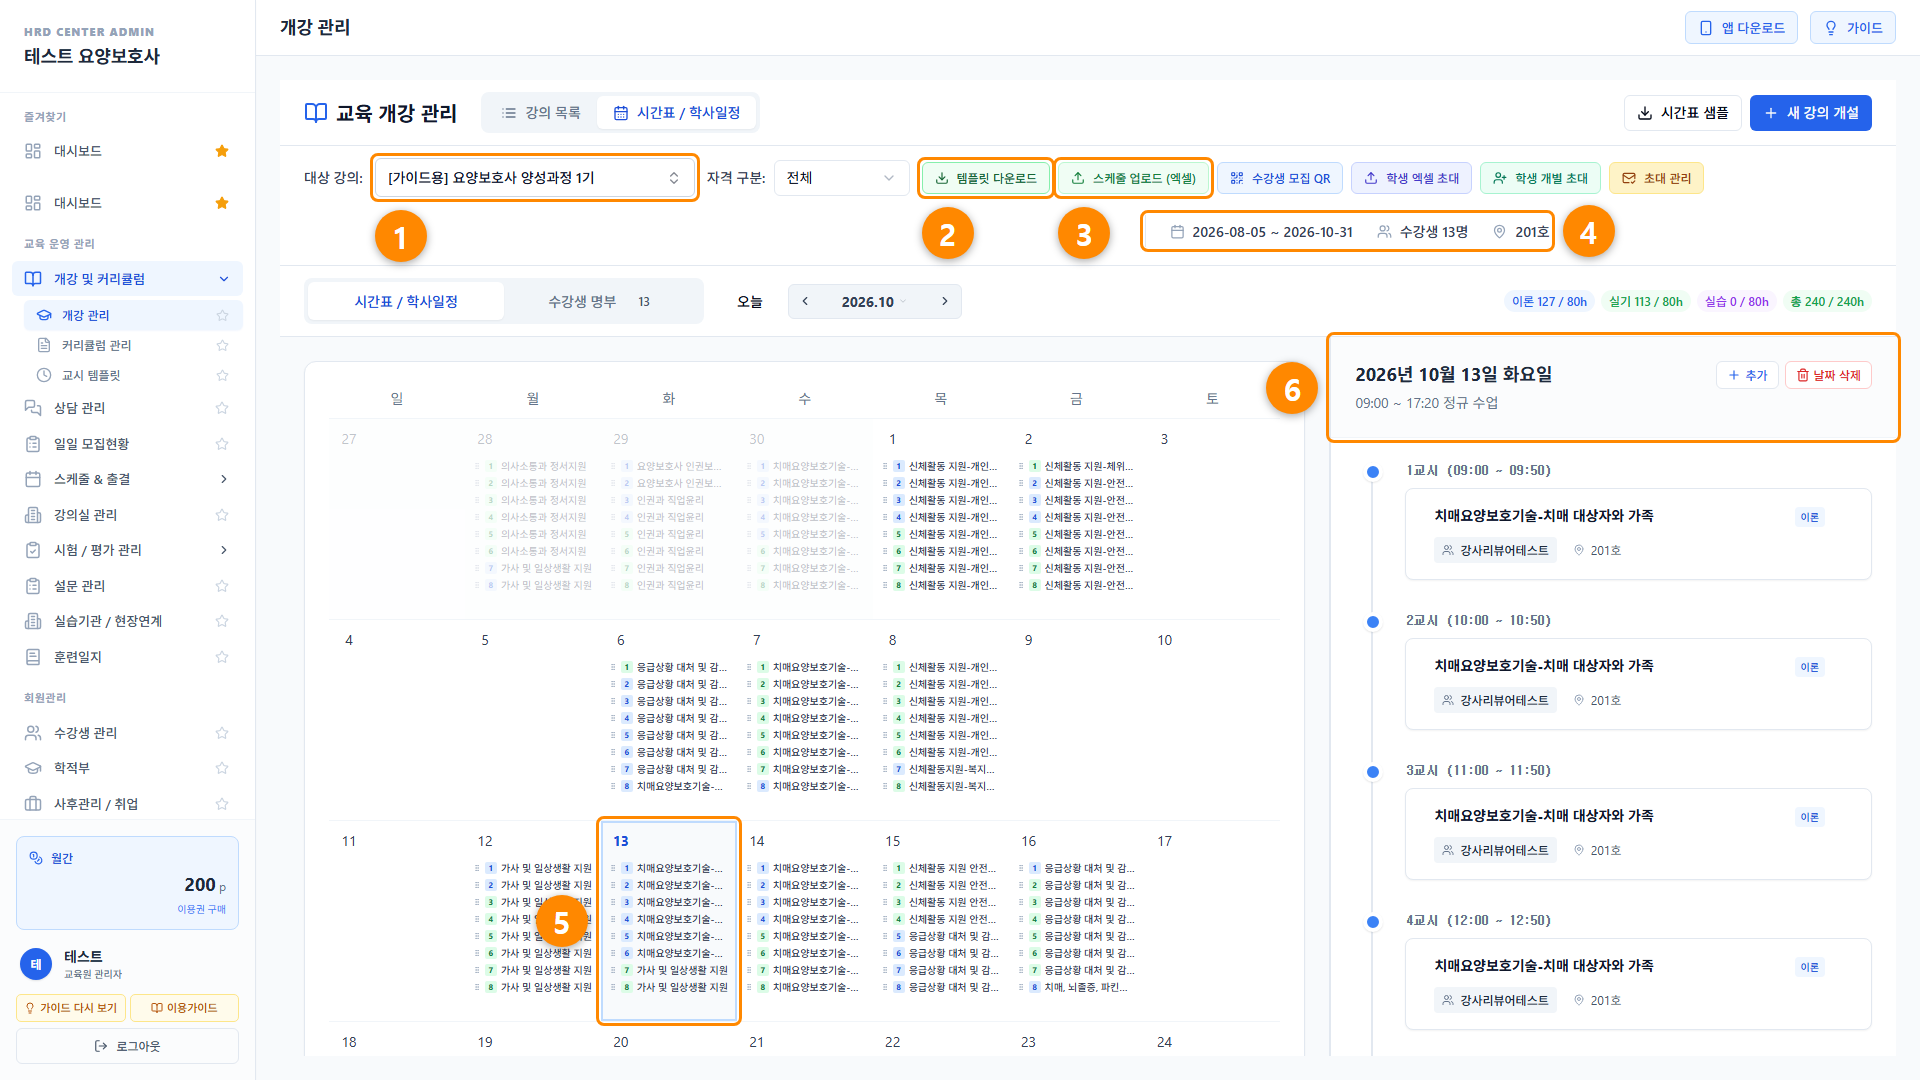Click 수강생 모집 QR button

(1280, 178)
